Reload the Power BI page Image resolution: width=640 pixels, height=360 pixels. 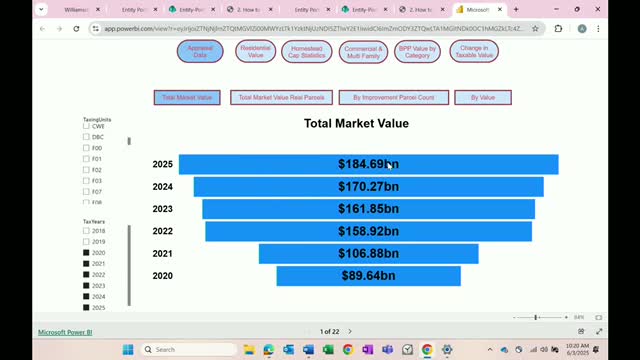point(76,29)
